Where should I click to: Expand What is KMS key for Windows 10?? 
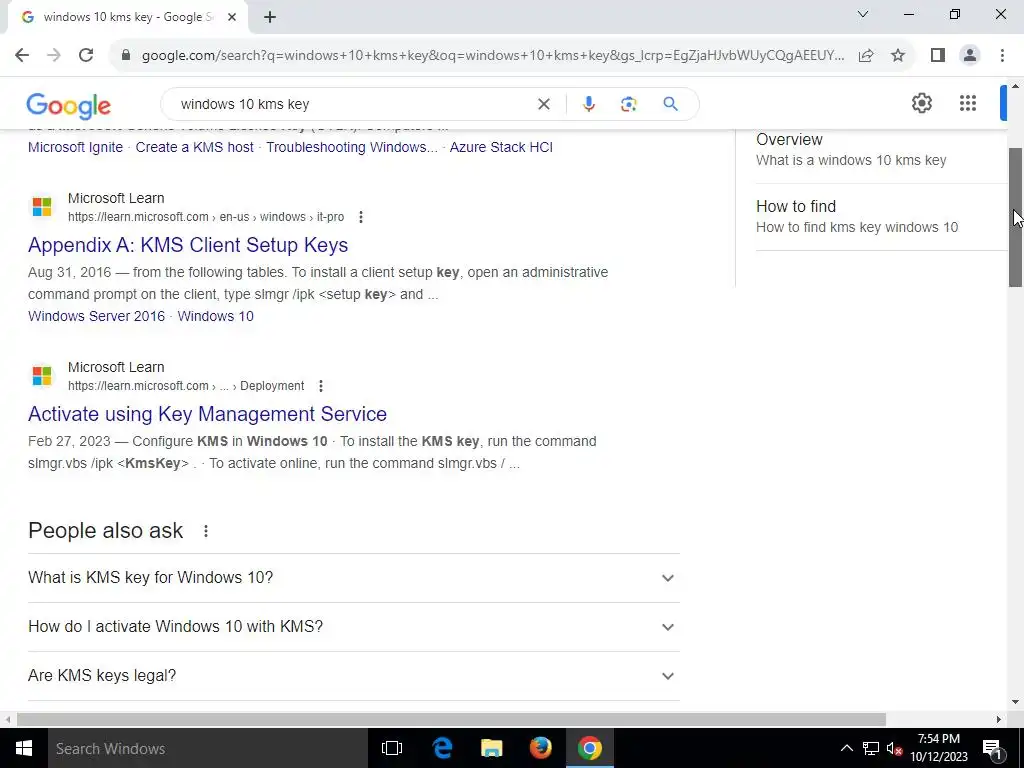point(354,578)
